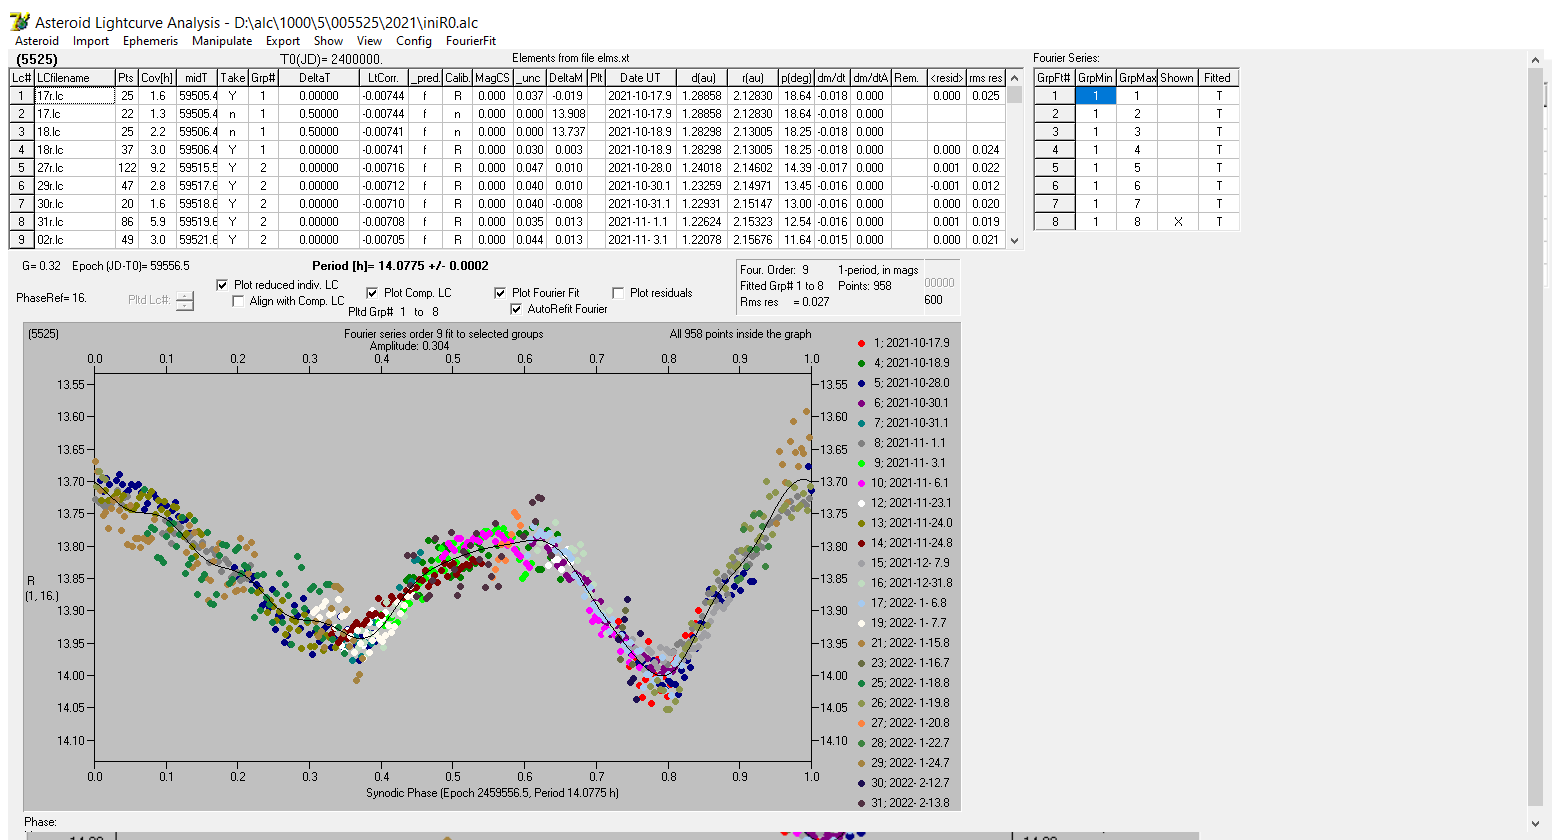Click the light blue legend dot for 17; 2022-1-6.8
The image size is (1552, 840).
pos(862,603)
